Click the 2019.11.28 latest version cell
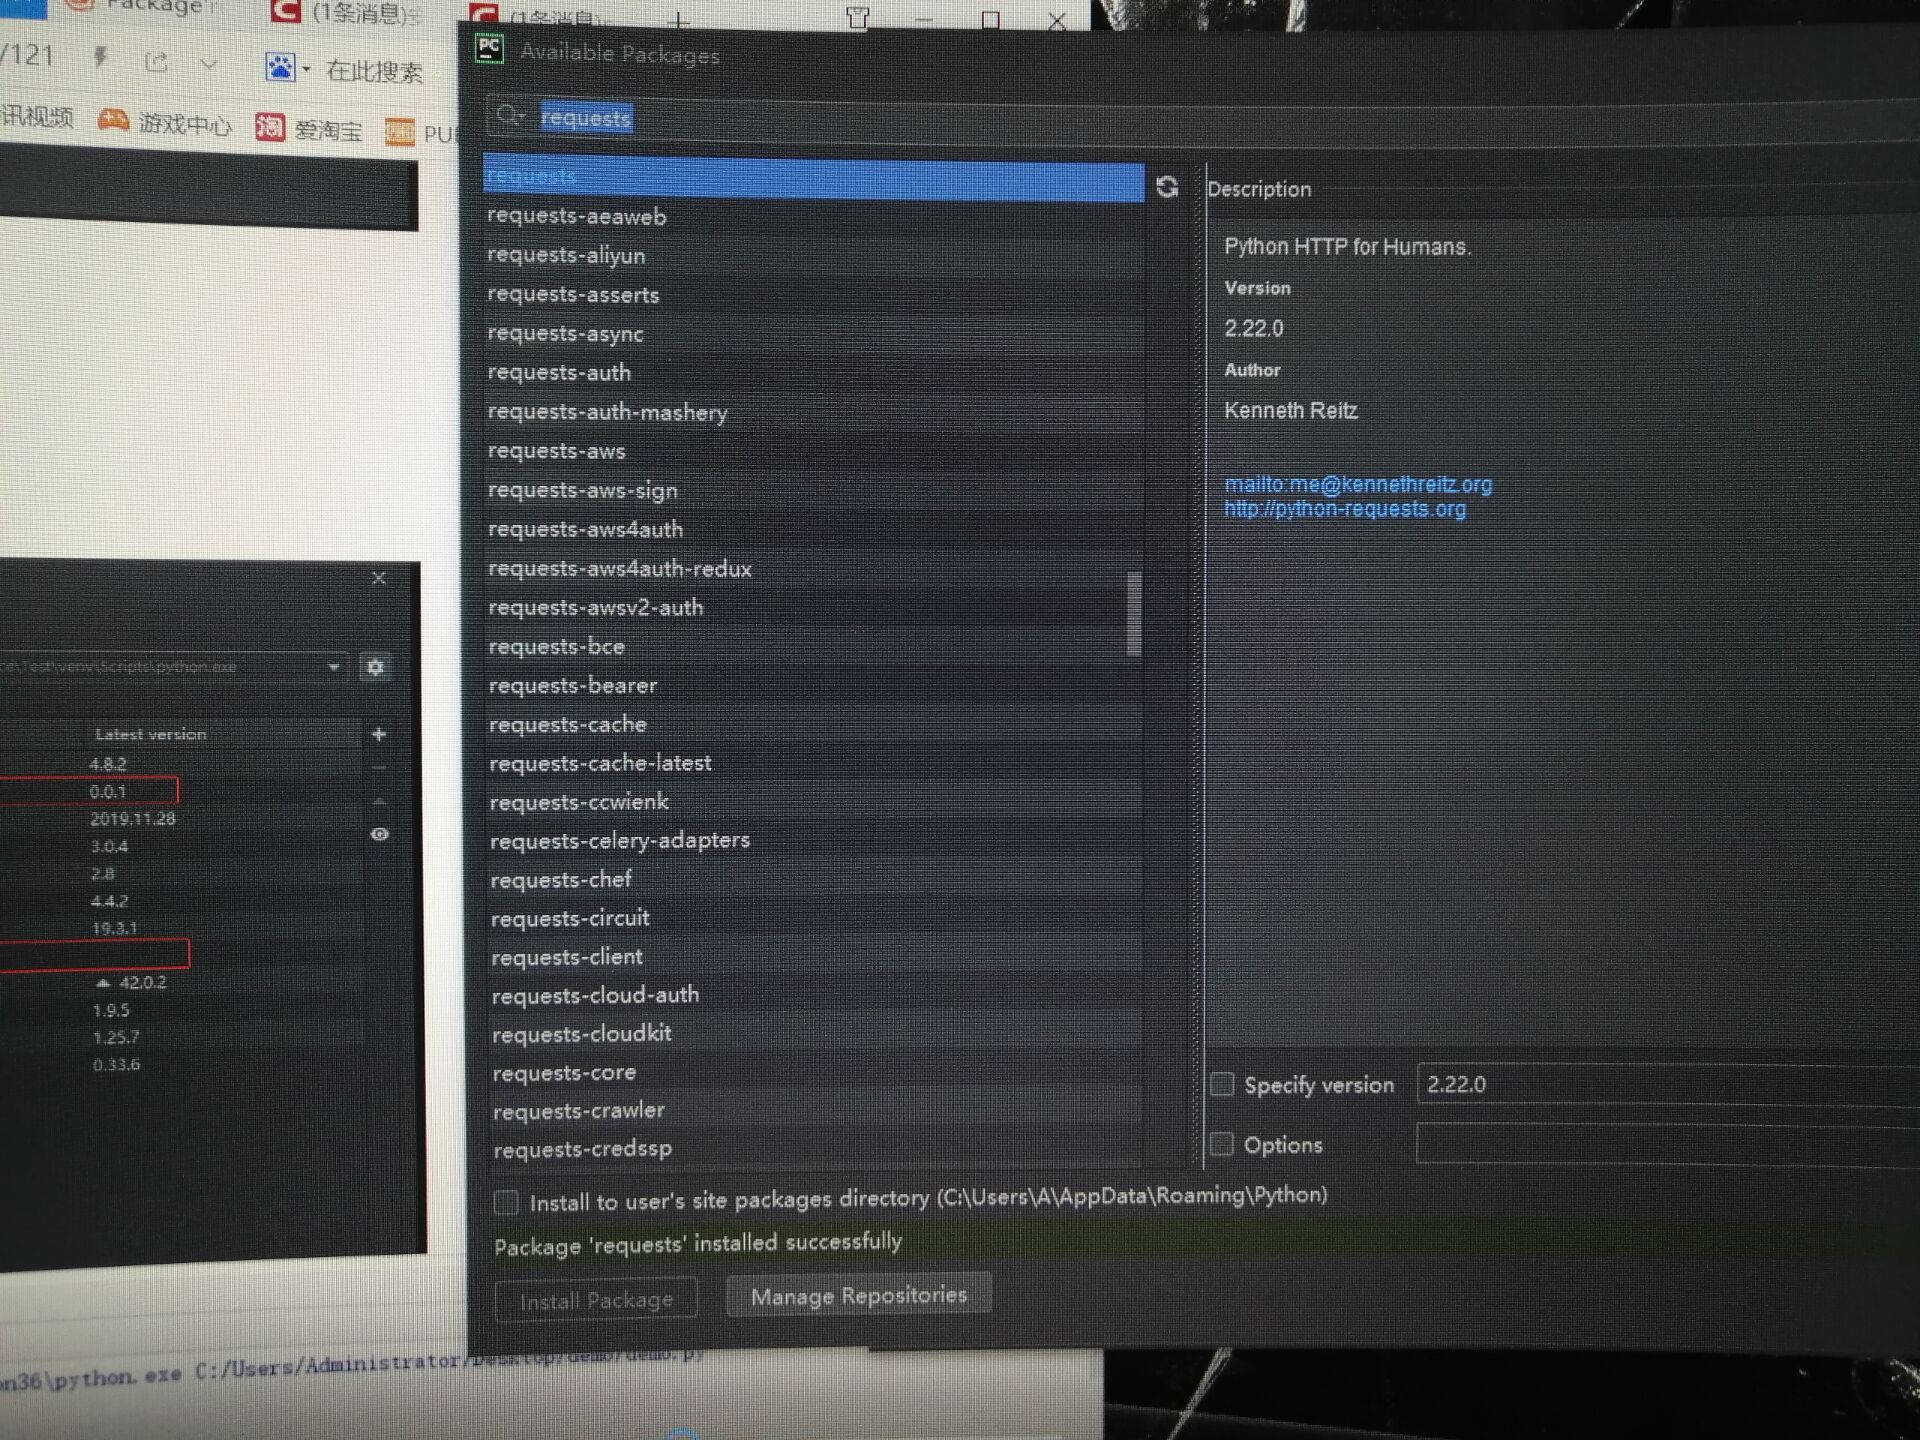Image resolution: width=1920 pixels, height=1440 pixels. tap(132, 819)
